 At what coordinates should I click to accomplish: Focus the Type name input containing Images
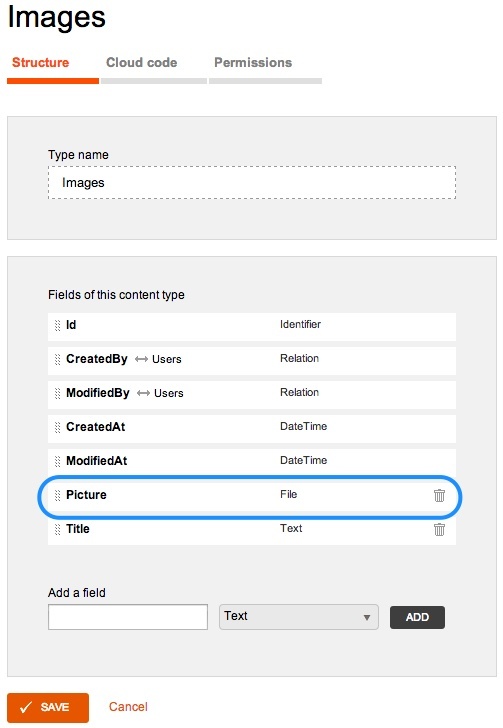click(x=252, y=182)
